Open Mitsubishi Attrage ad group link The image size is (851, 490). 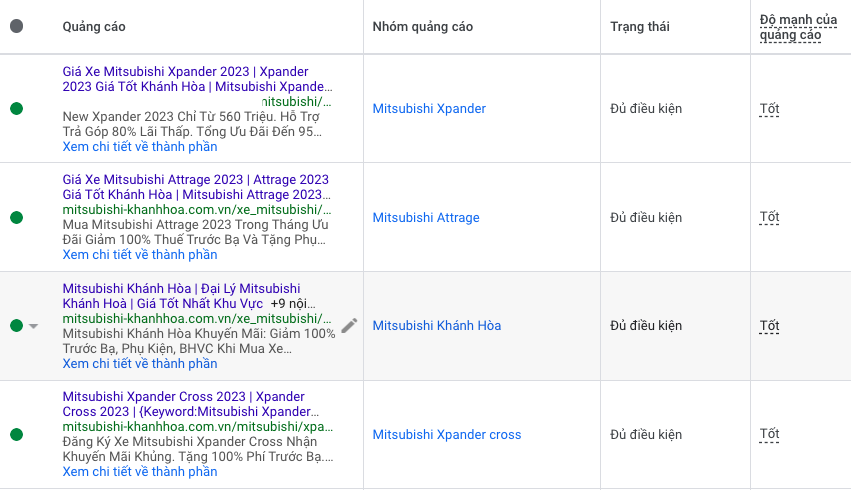(426, 217)
